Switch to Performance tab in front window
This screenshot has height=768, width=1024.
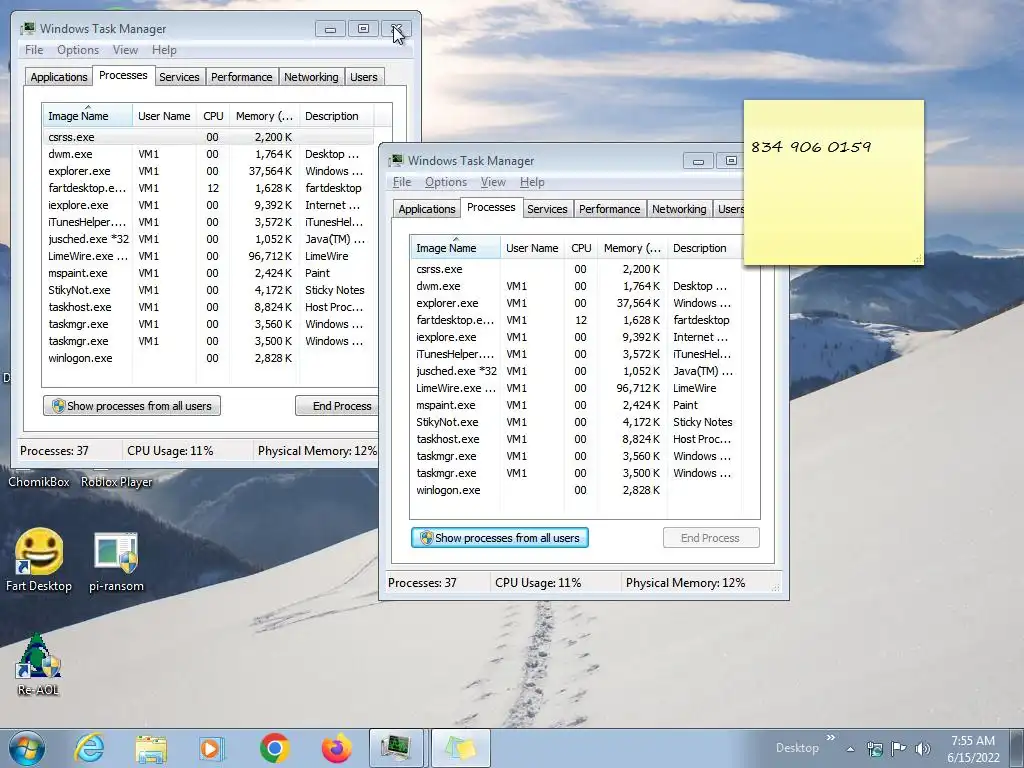609,209
